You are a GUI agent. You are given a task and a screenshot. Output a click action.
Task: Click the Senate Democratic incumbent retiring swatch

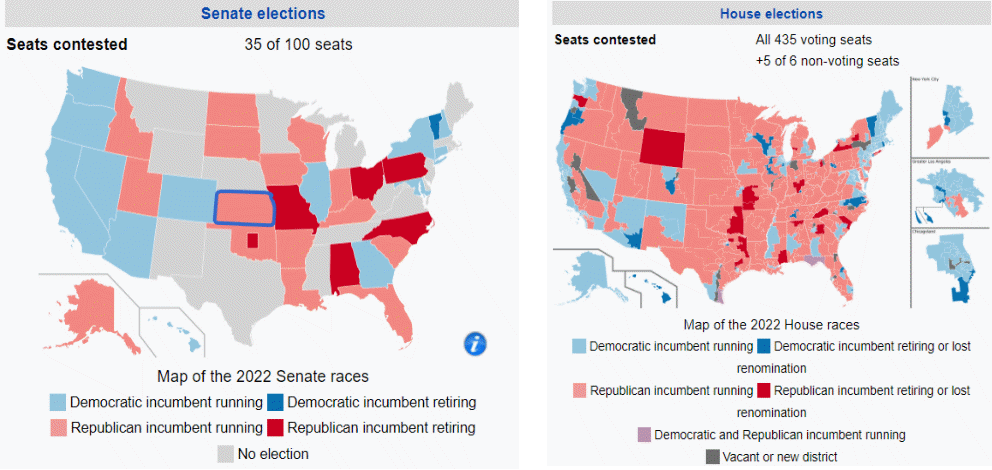273,402
